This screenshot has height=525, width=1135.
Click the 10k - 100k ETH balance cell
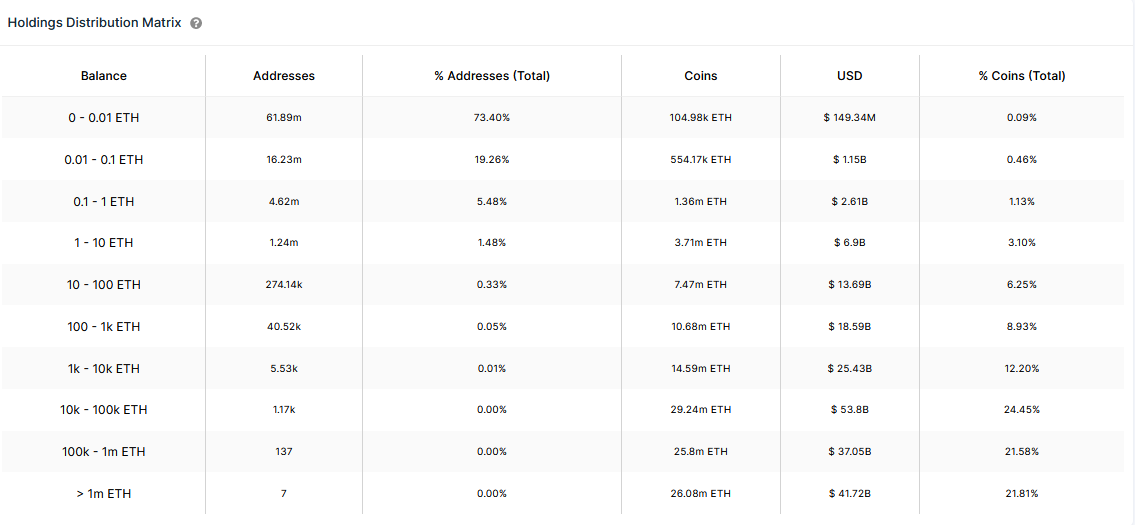click(104, 410)
